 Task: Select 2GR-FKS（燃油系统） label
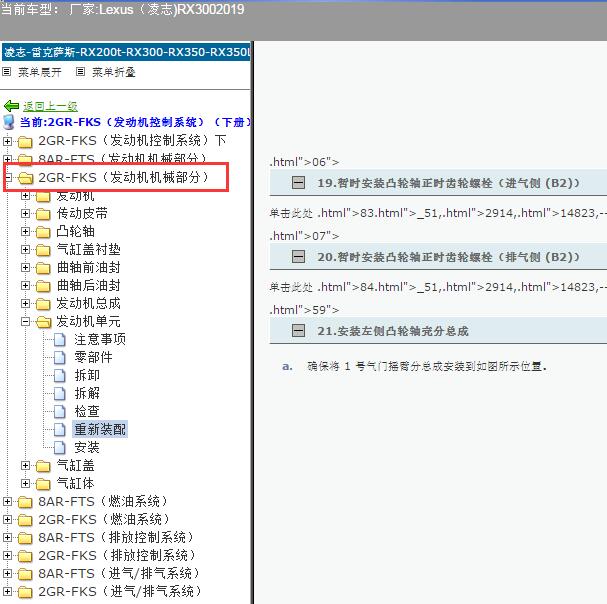click(104, 519)
